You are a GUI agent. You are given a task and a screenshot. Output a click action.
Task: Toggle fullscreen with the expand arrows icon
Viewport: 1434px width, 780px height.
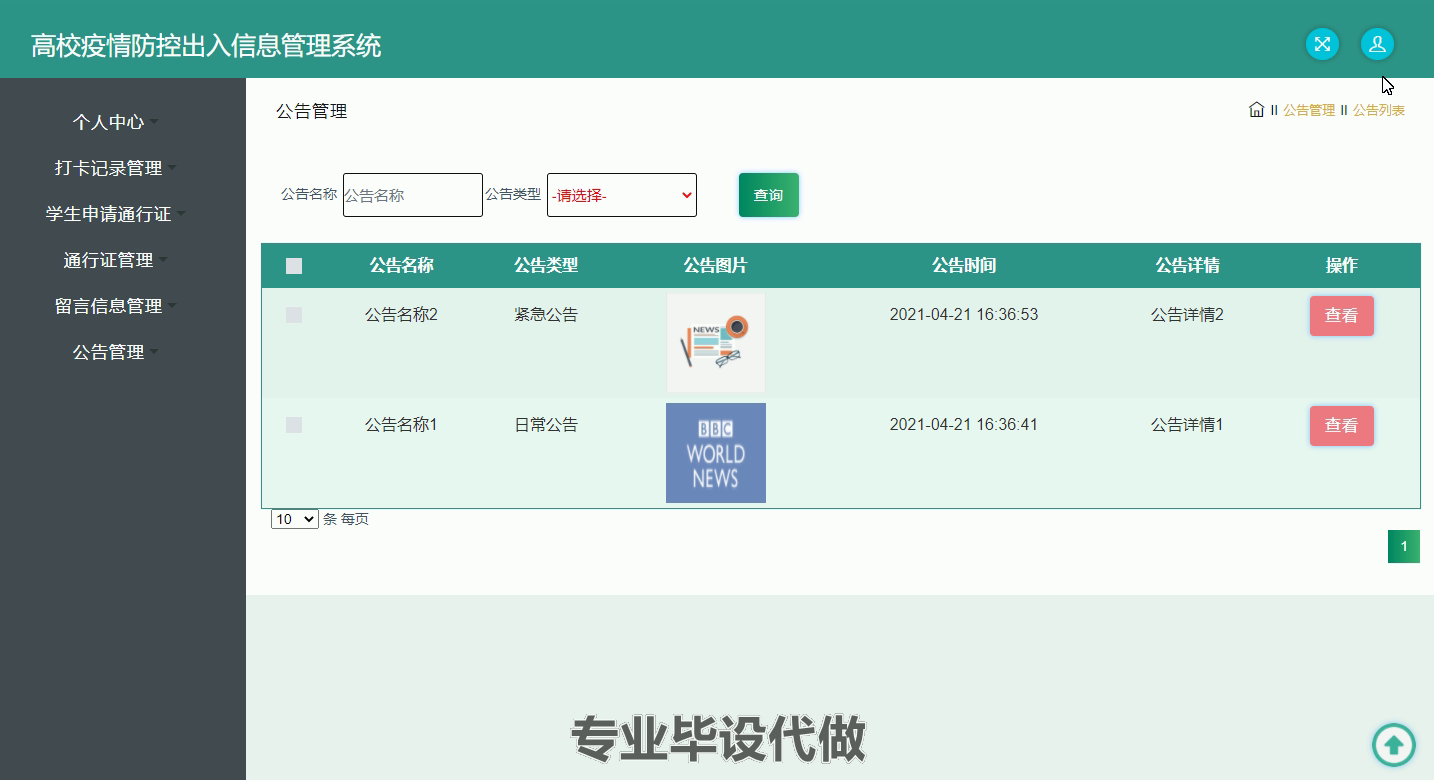click(1322, 44)
